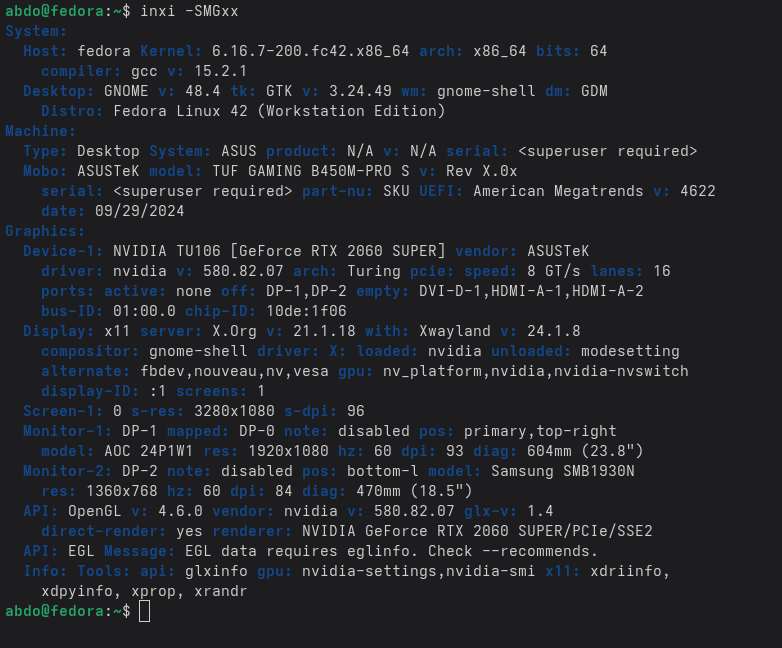782x648 pixels.
Task: Click the "Graphics:" section header
Action: (45, 231)
